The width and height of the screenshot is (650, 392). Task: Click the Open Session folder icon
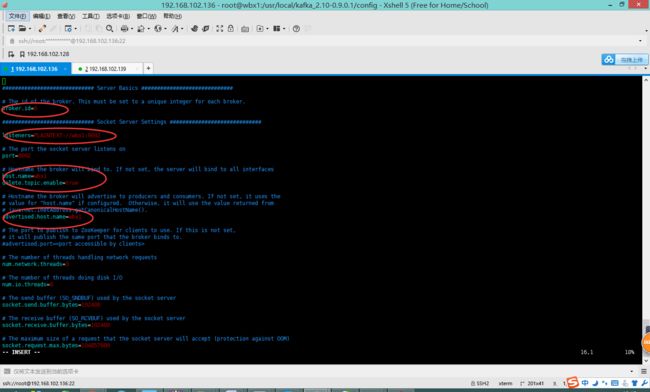tap(22, 29)
